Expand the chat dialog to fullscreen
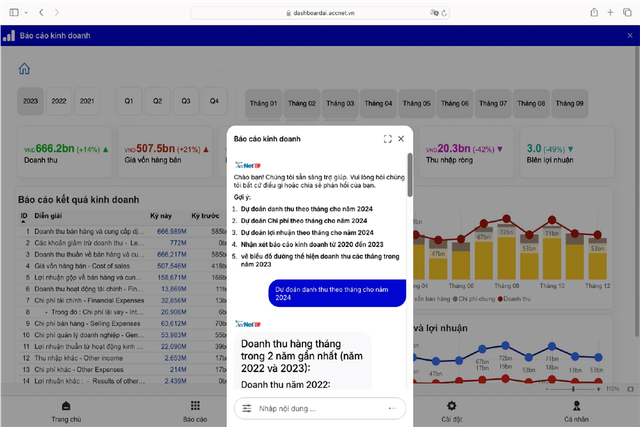 (x=388, y=139)
